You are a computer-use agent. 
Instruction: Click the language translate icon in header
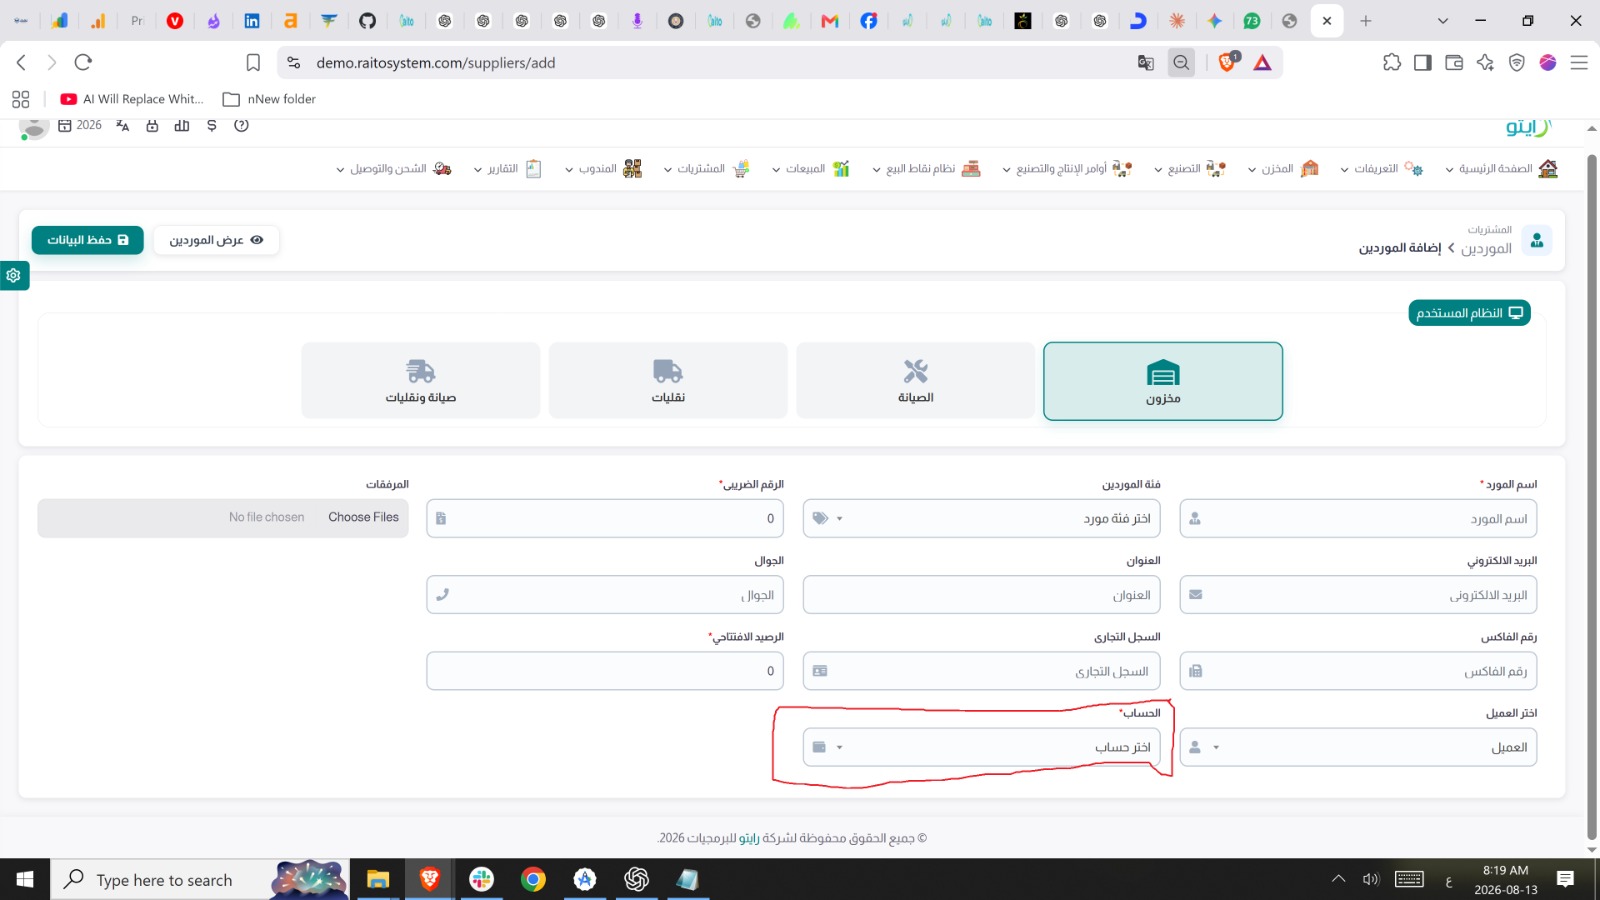pyautogui.click(x=123, y=126)
